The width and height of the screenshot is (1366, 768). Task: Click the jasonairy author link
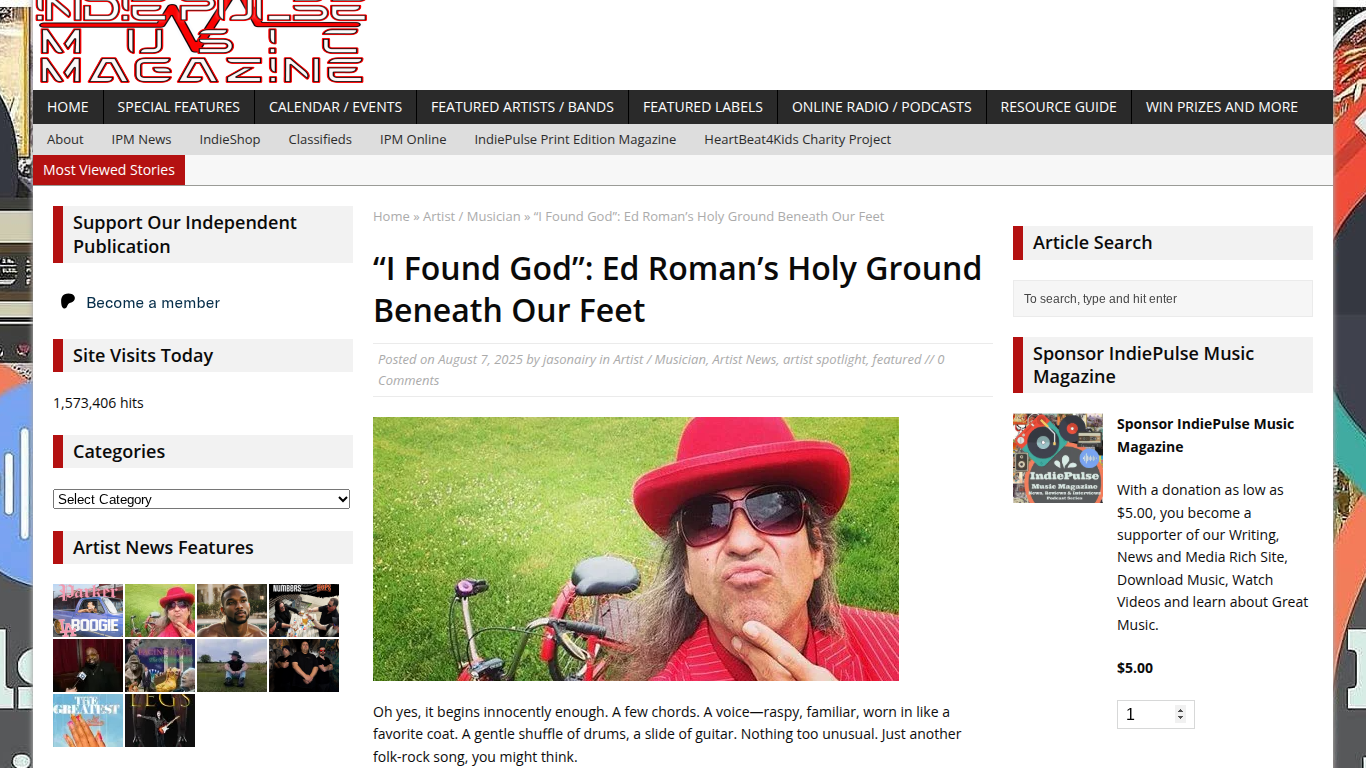[x=569, y=359]
